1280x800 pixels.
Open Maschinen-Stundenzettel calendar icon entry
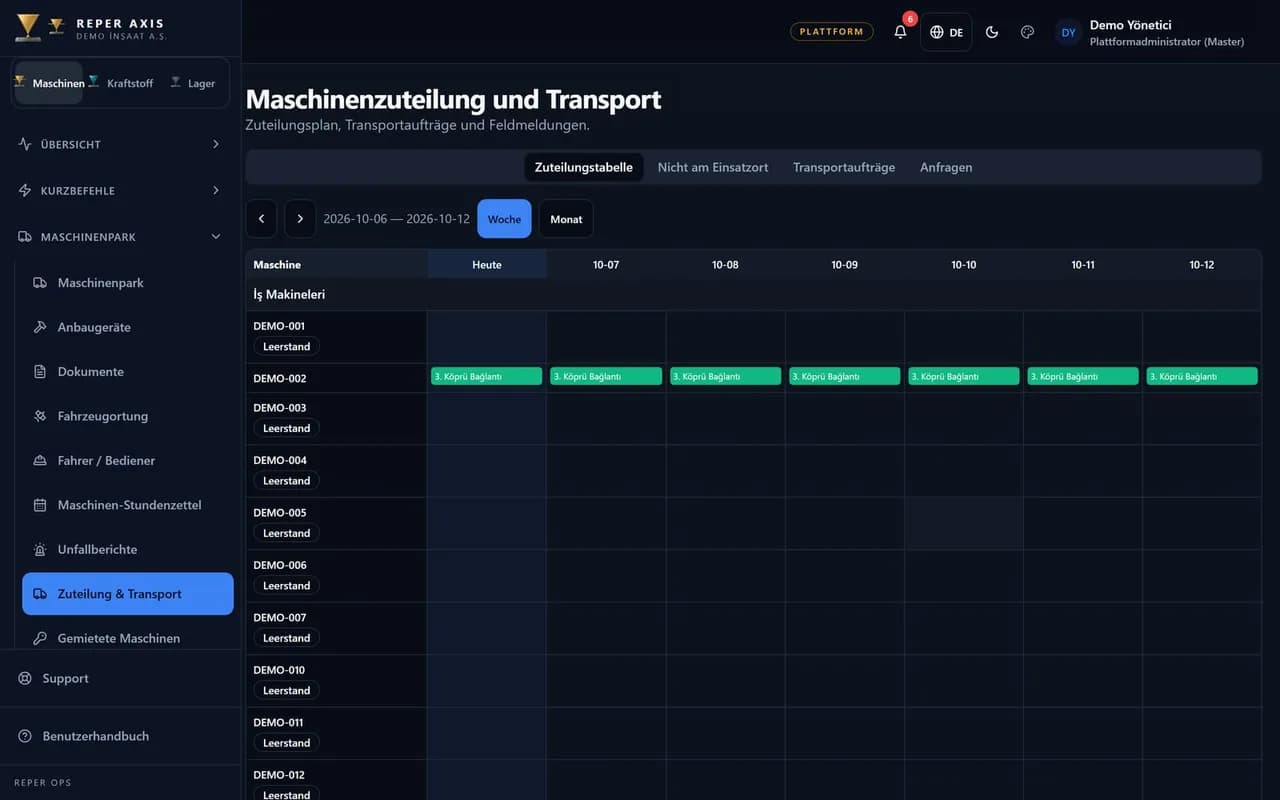[128, 505]
